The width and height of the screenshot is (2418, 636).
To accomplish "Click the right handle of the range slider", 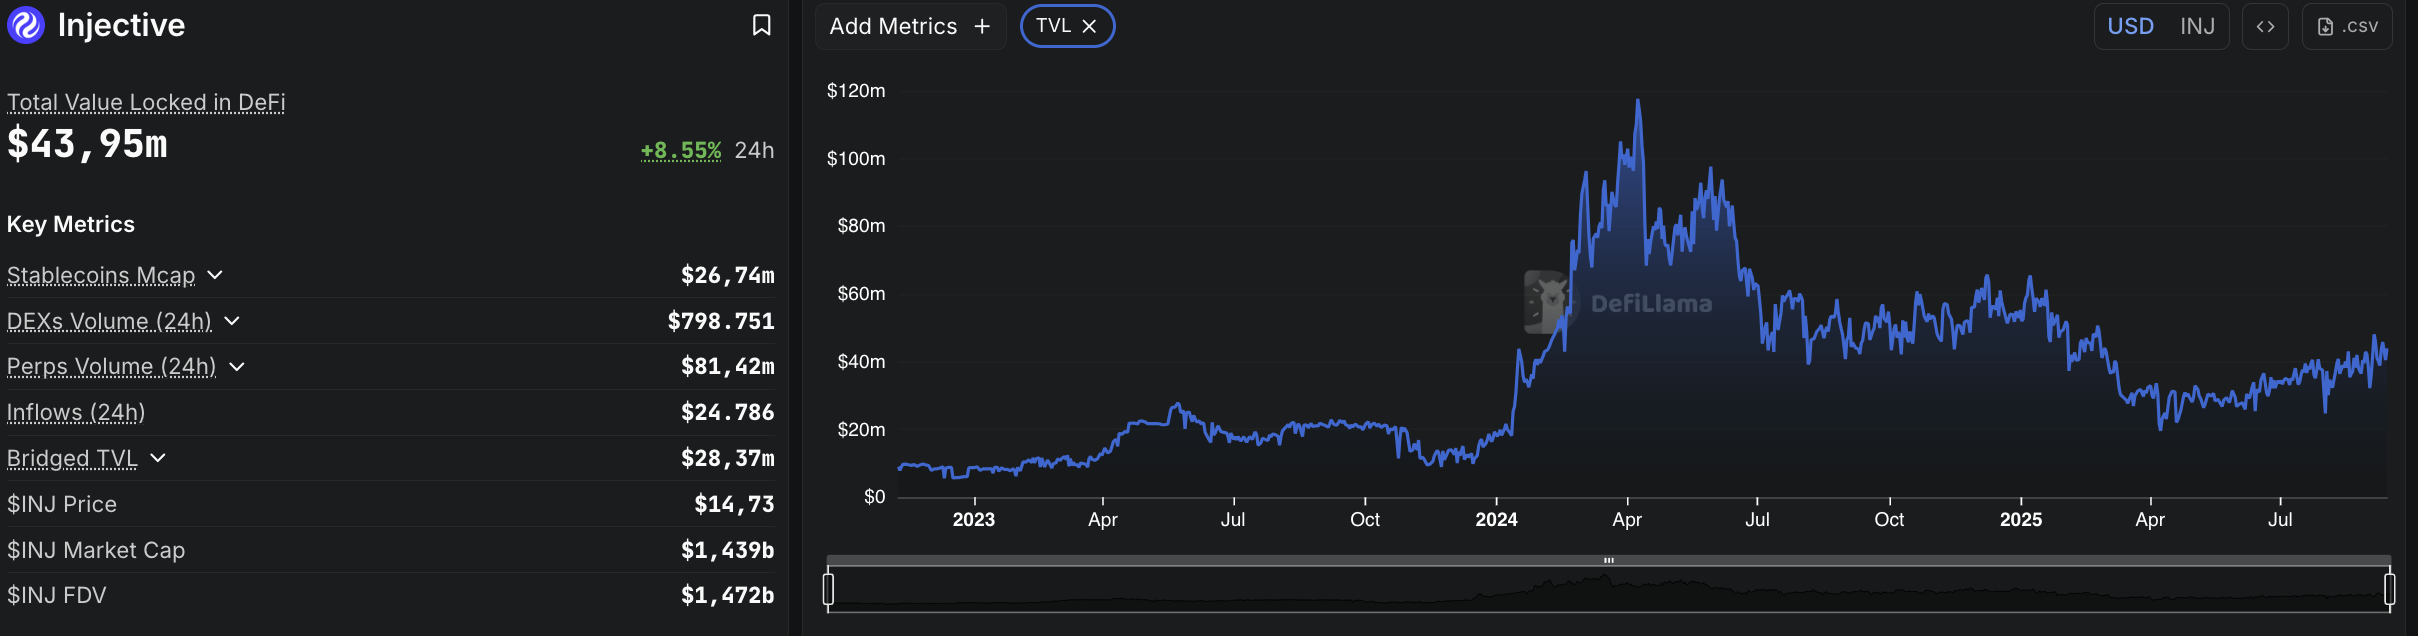I will [x=2389, y=589].
